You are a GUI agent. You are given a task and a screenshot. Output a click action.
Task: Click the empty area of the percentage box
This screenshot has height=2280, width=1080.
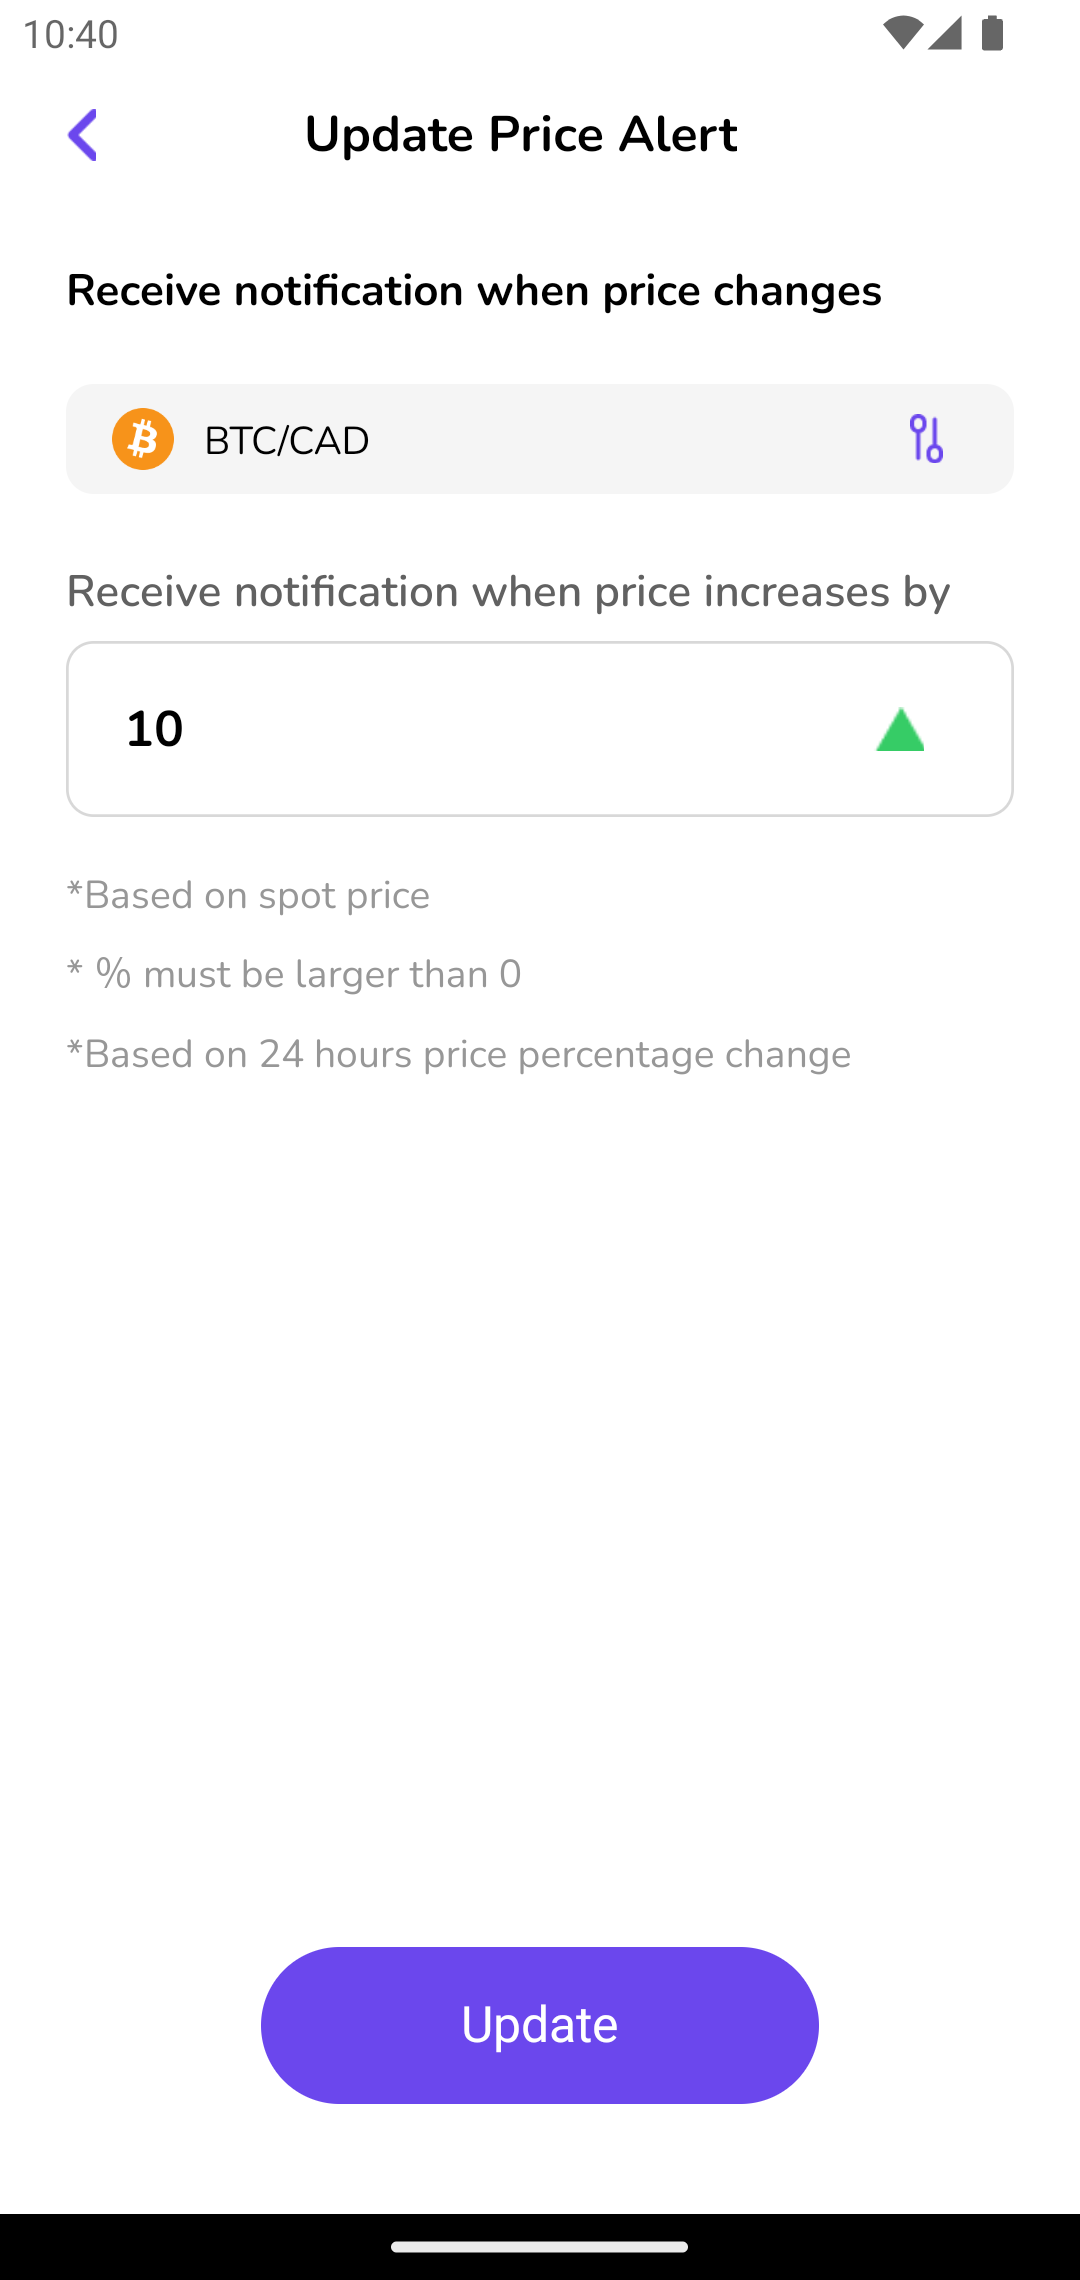pos(520,729)
